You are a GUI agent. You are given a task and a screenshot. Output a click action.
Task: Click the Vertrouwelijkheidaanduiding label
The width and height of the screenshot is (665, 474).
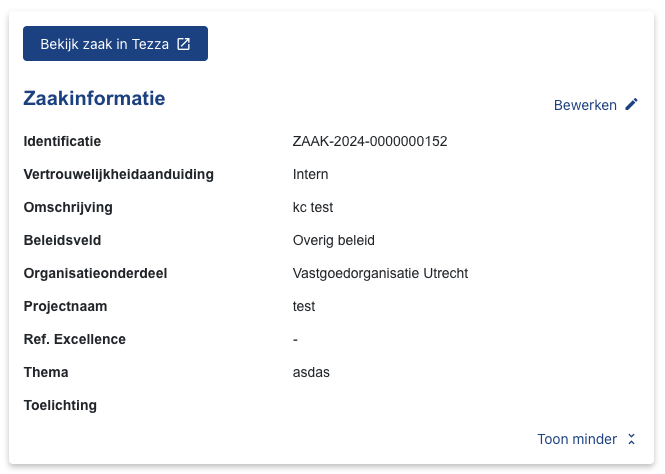[119, 174]
